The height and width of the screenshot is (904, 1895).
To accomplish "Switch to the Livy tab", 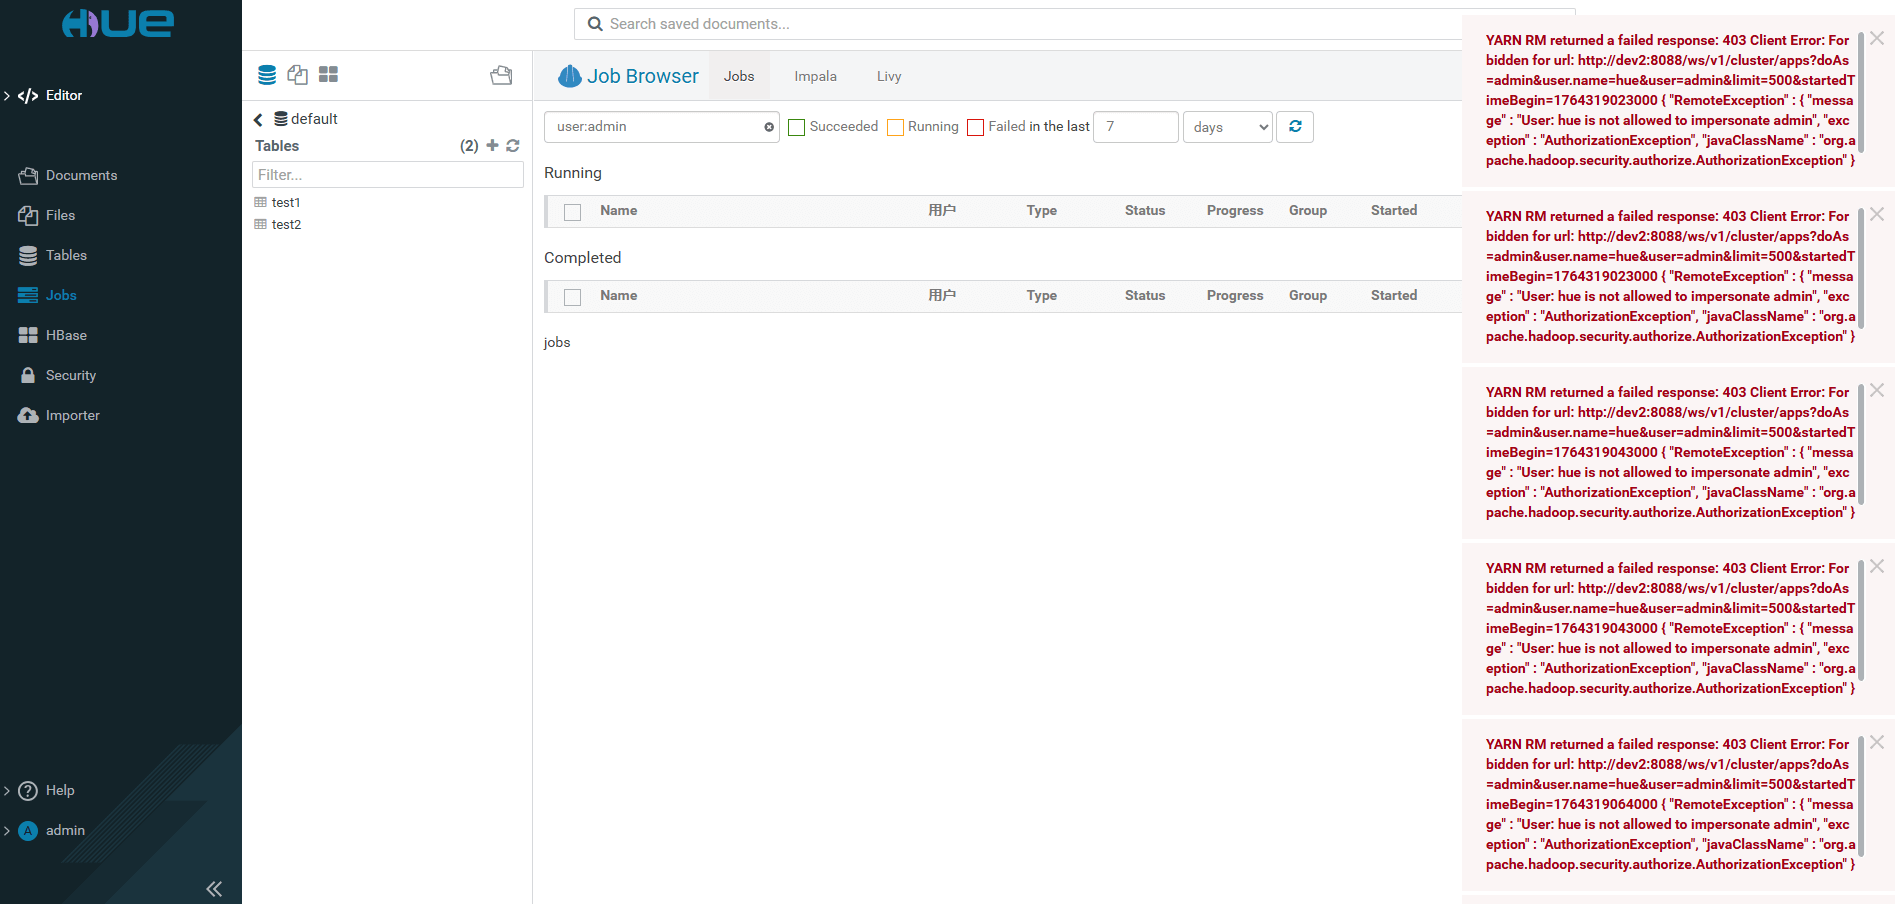I will click(x=889, y=76).
